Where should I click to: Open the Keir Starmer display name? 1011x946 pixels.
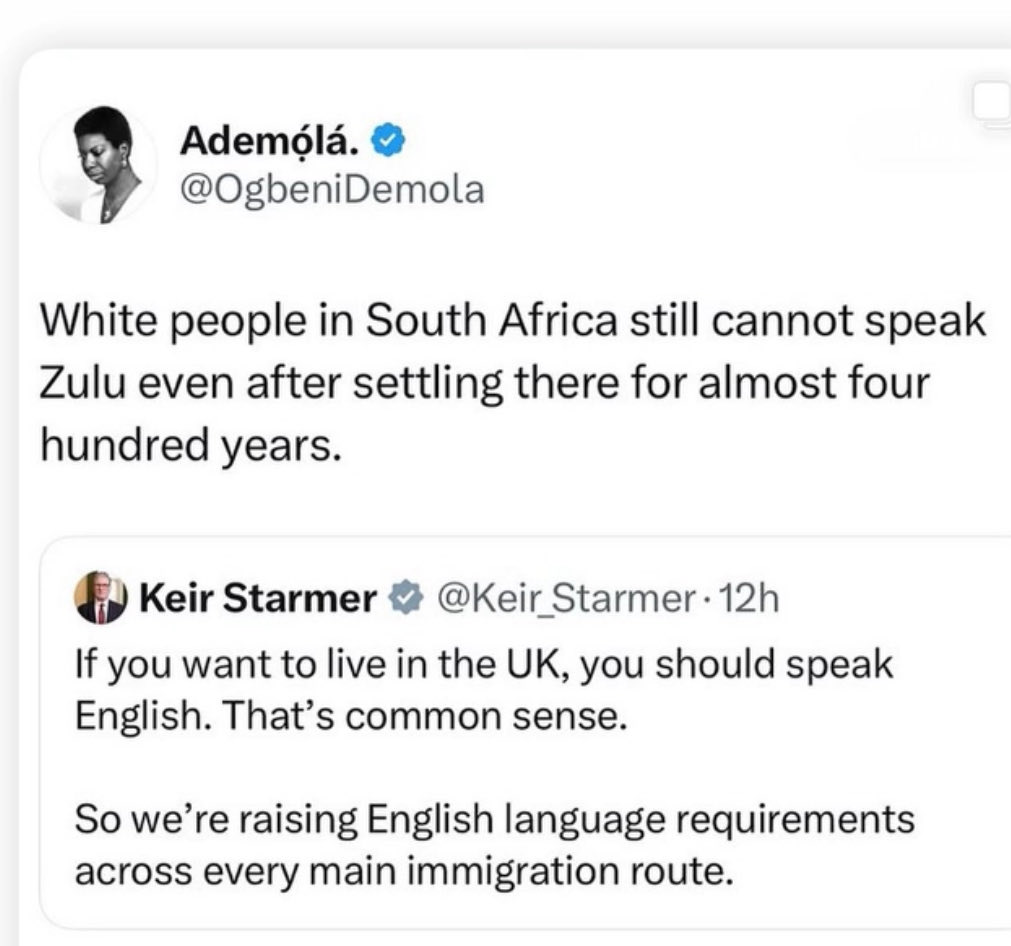257,600
